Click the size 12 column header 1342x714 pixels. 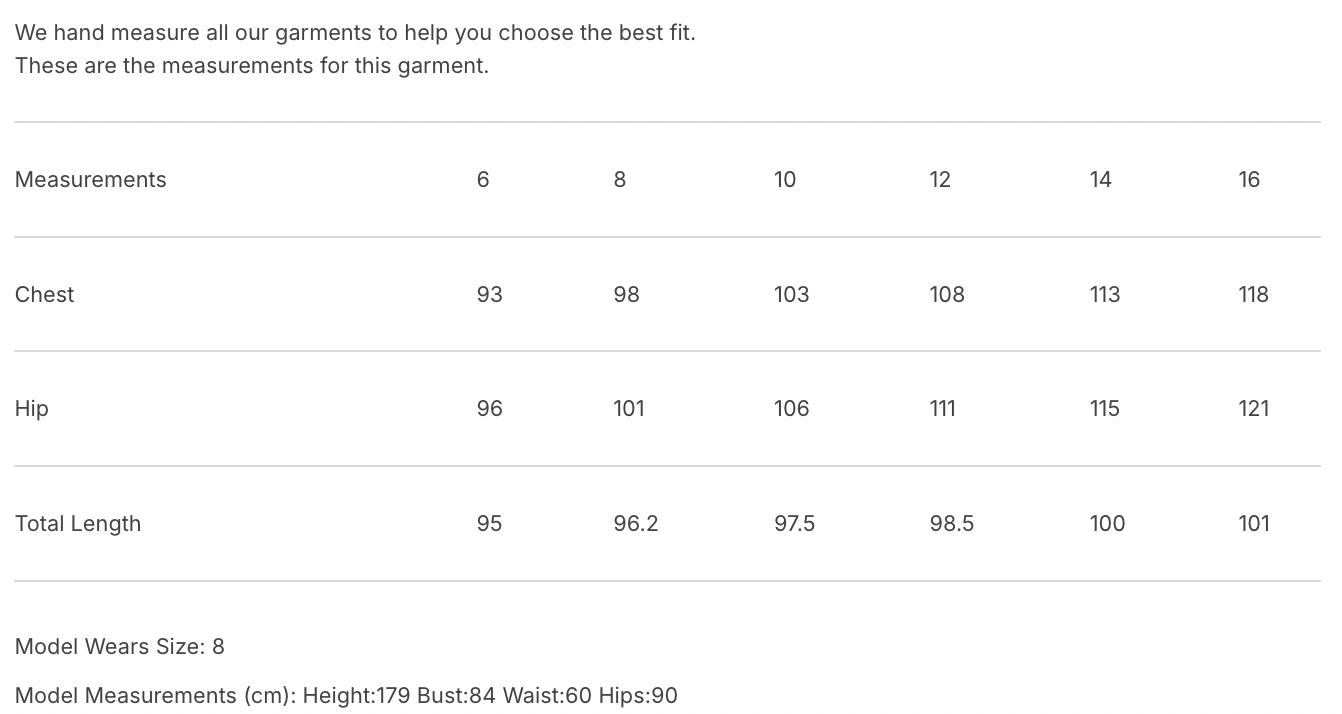pos(940,179)
